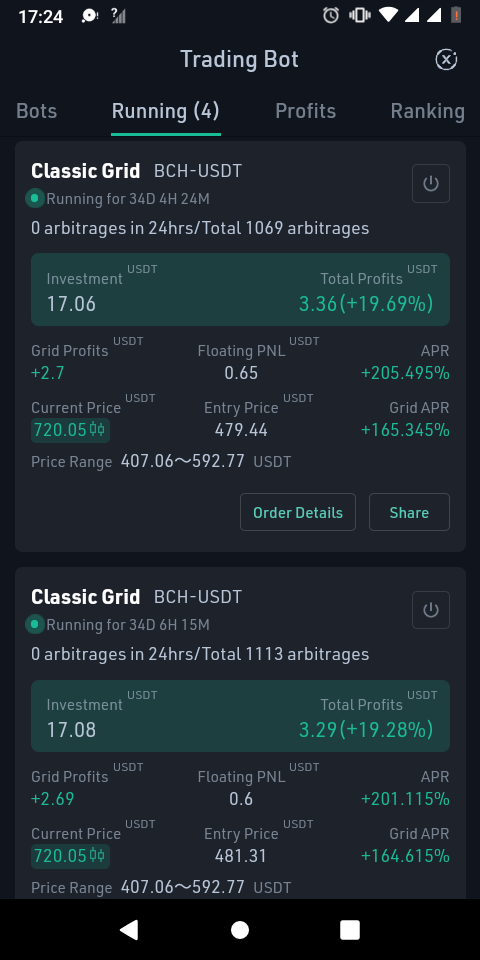The height and width of the screenshot is (960, 480).
Task: Switch to the Bots tab
Action: [x=37, y=111]
